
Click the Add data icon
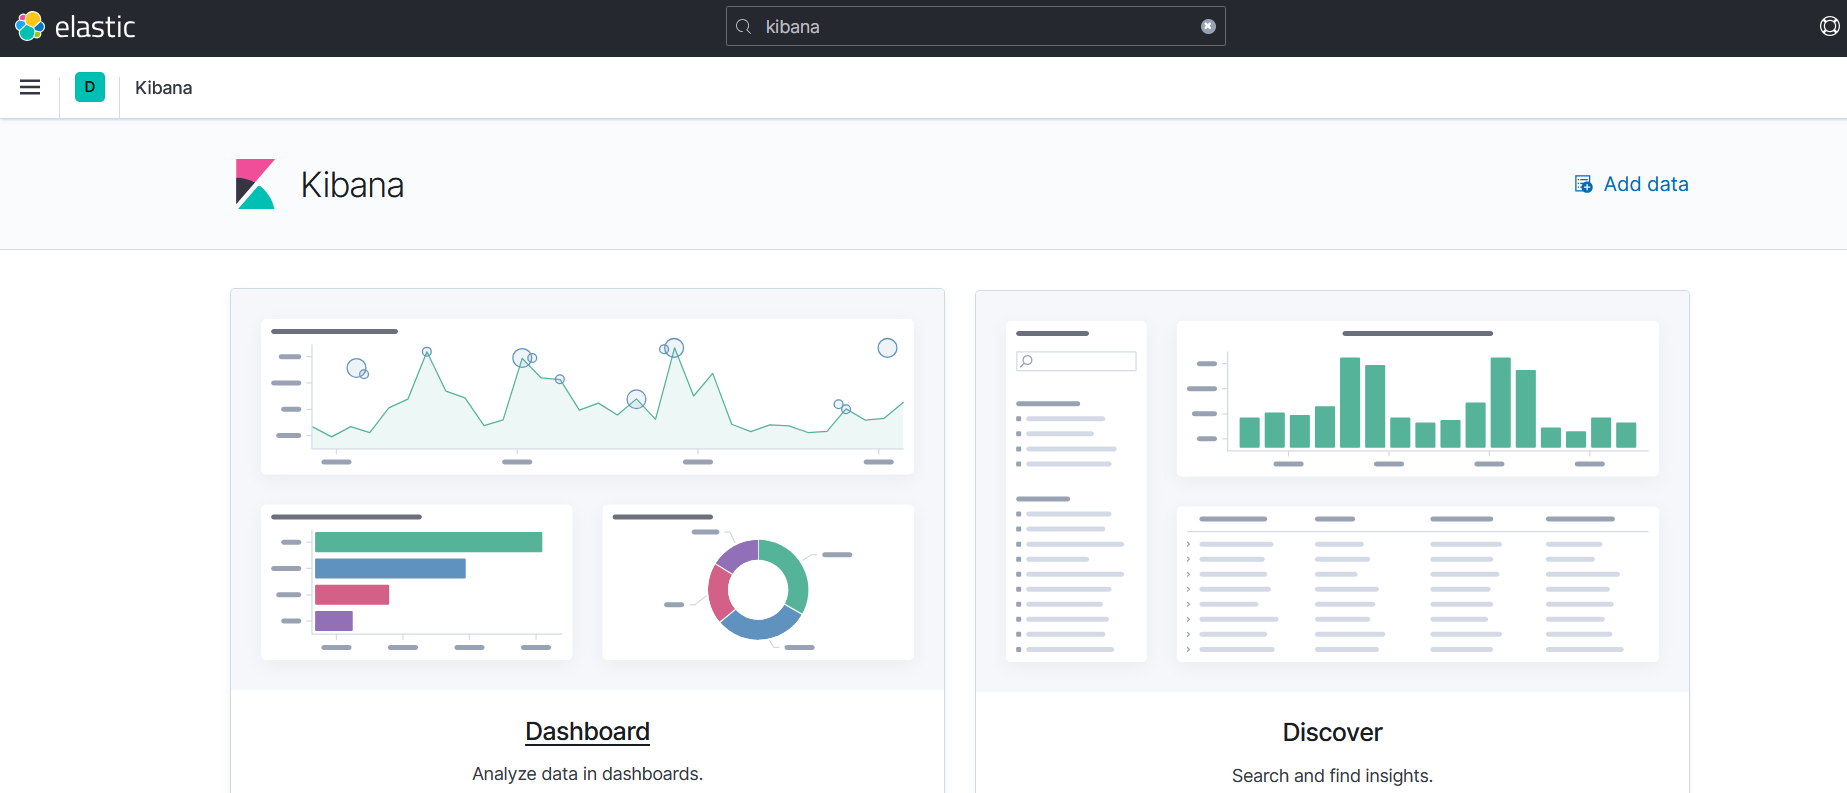1584,184
